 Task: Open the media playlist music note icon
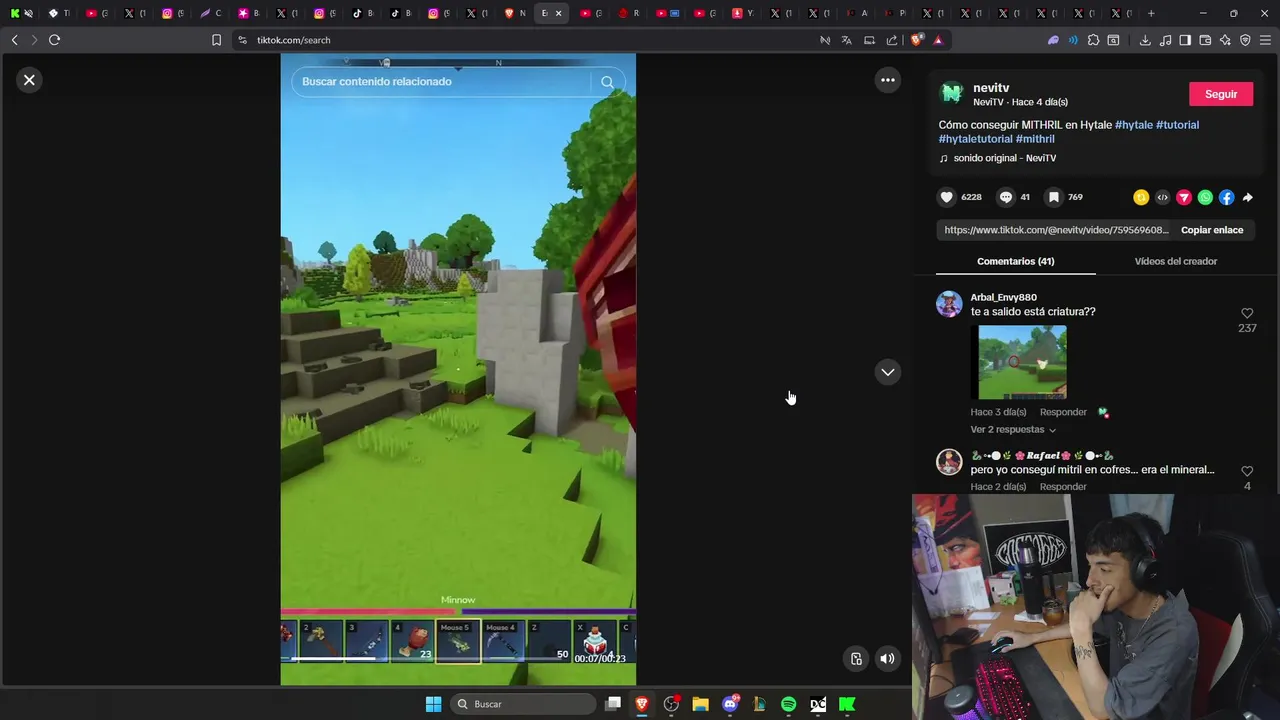(x=1165, y=40)
